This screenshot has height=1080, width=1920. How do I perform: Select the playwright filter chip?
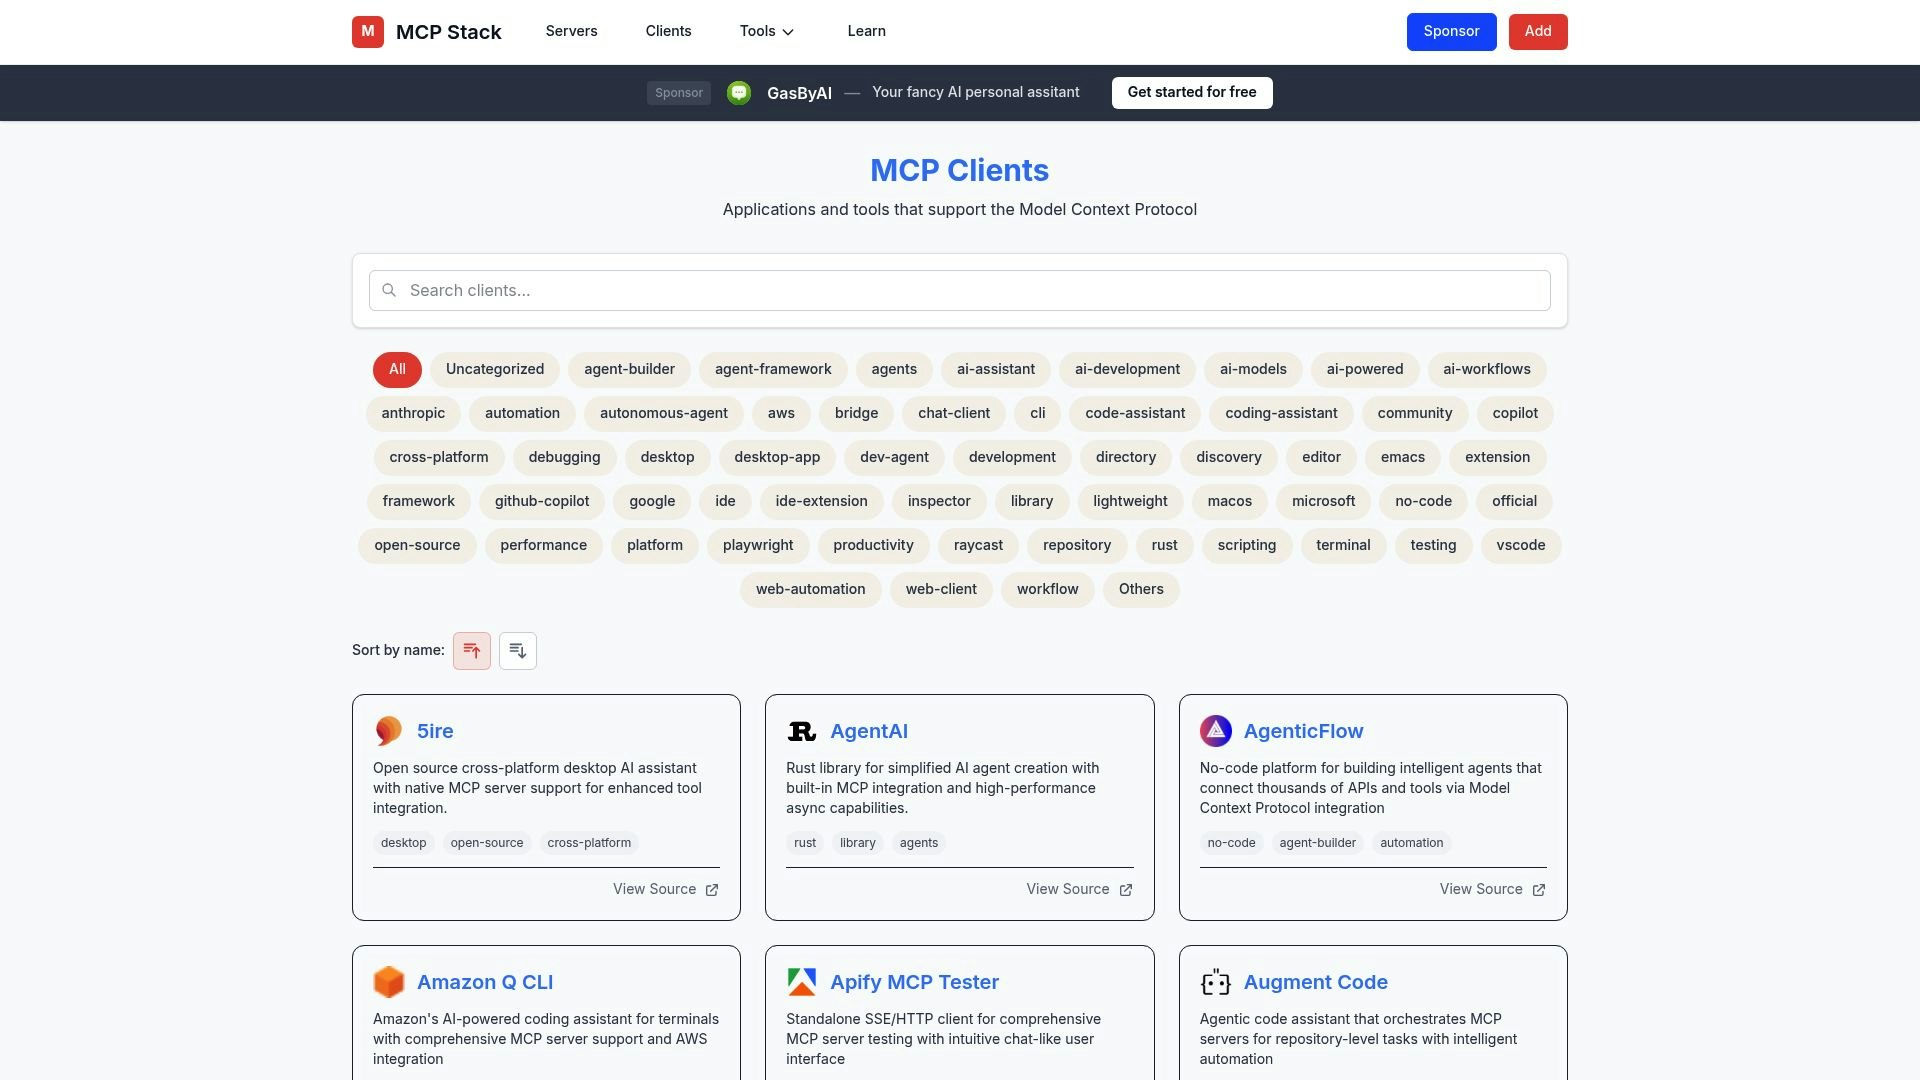pyautogui.click(x=758, y=546)
